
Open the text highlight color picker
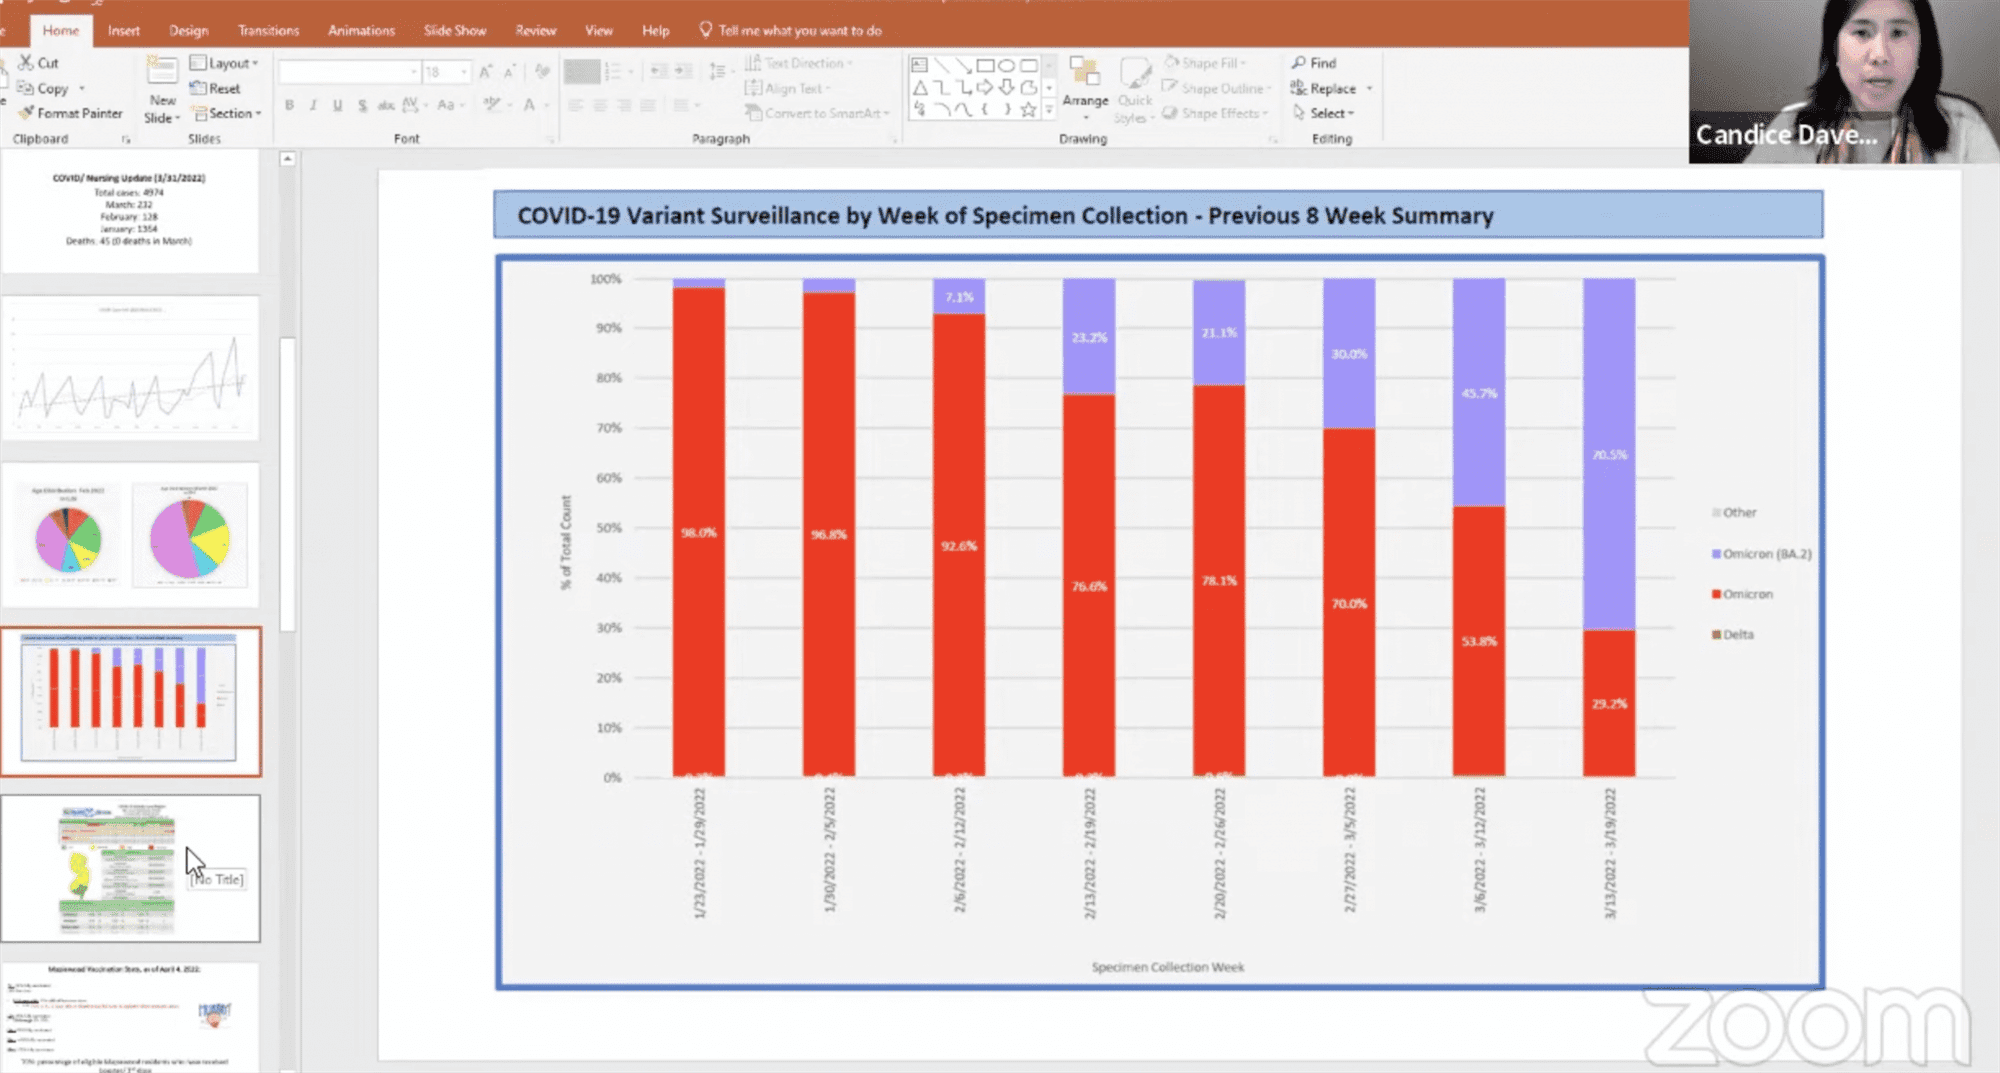(495, 105)
